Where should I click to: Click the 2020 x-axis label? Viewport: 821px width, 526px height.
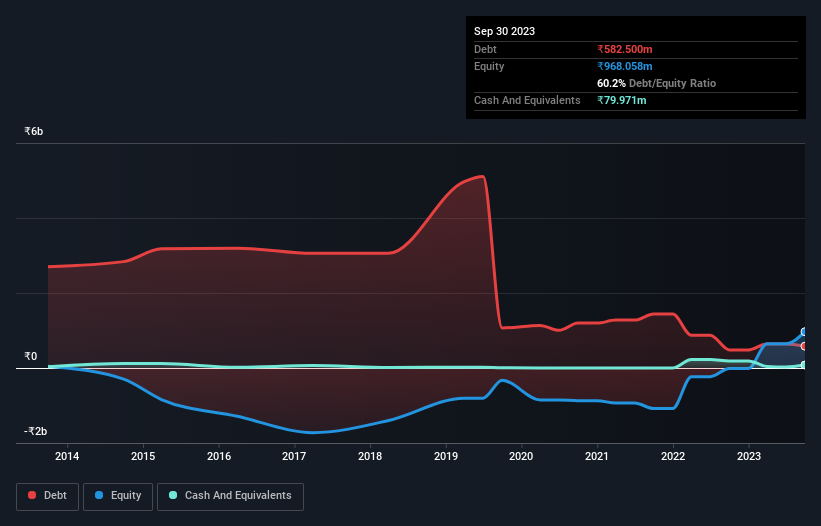click(521, 456)
